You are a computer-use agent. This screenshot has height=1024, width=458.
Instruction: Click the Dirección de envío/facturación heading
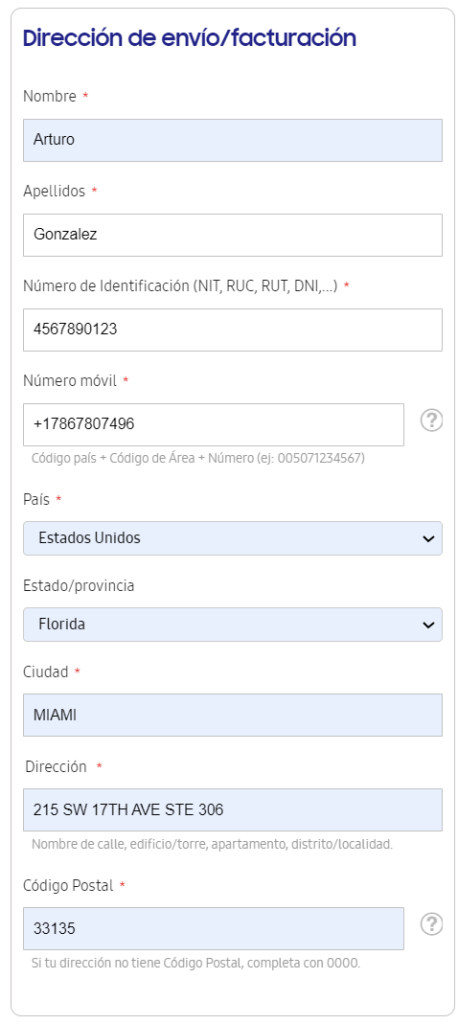pos(189,38)
